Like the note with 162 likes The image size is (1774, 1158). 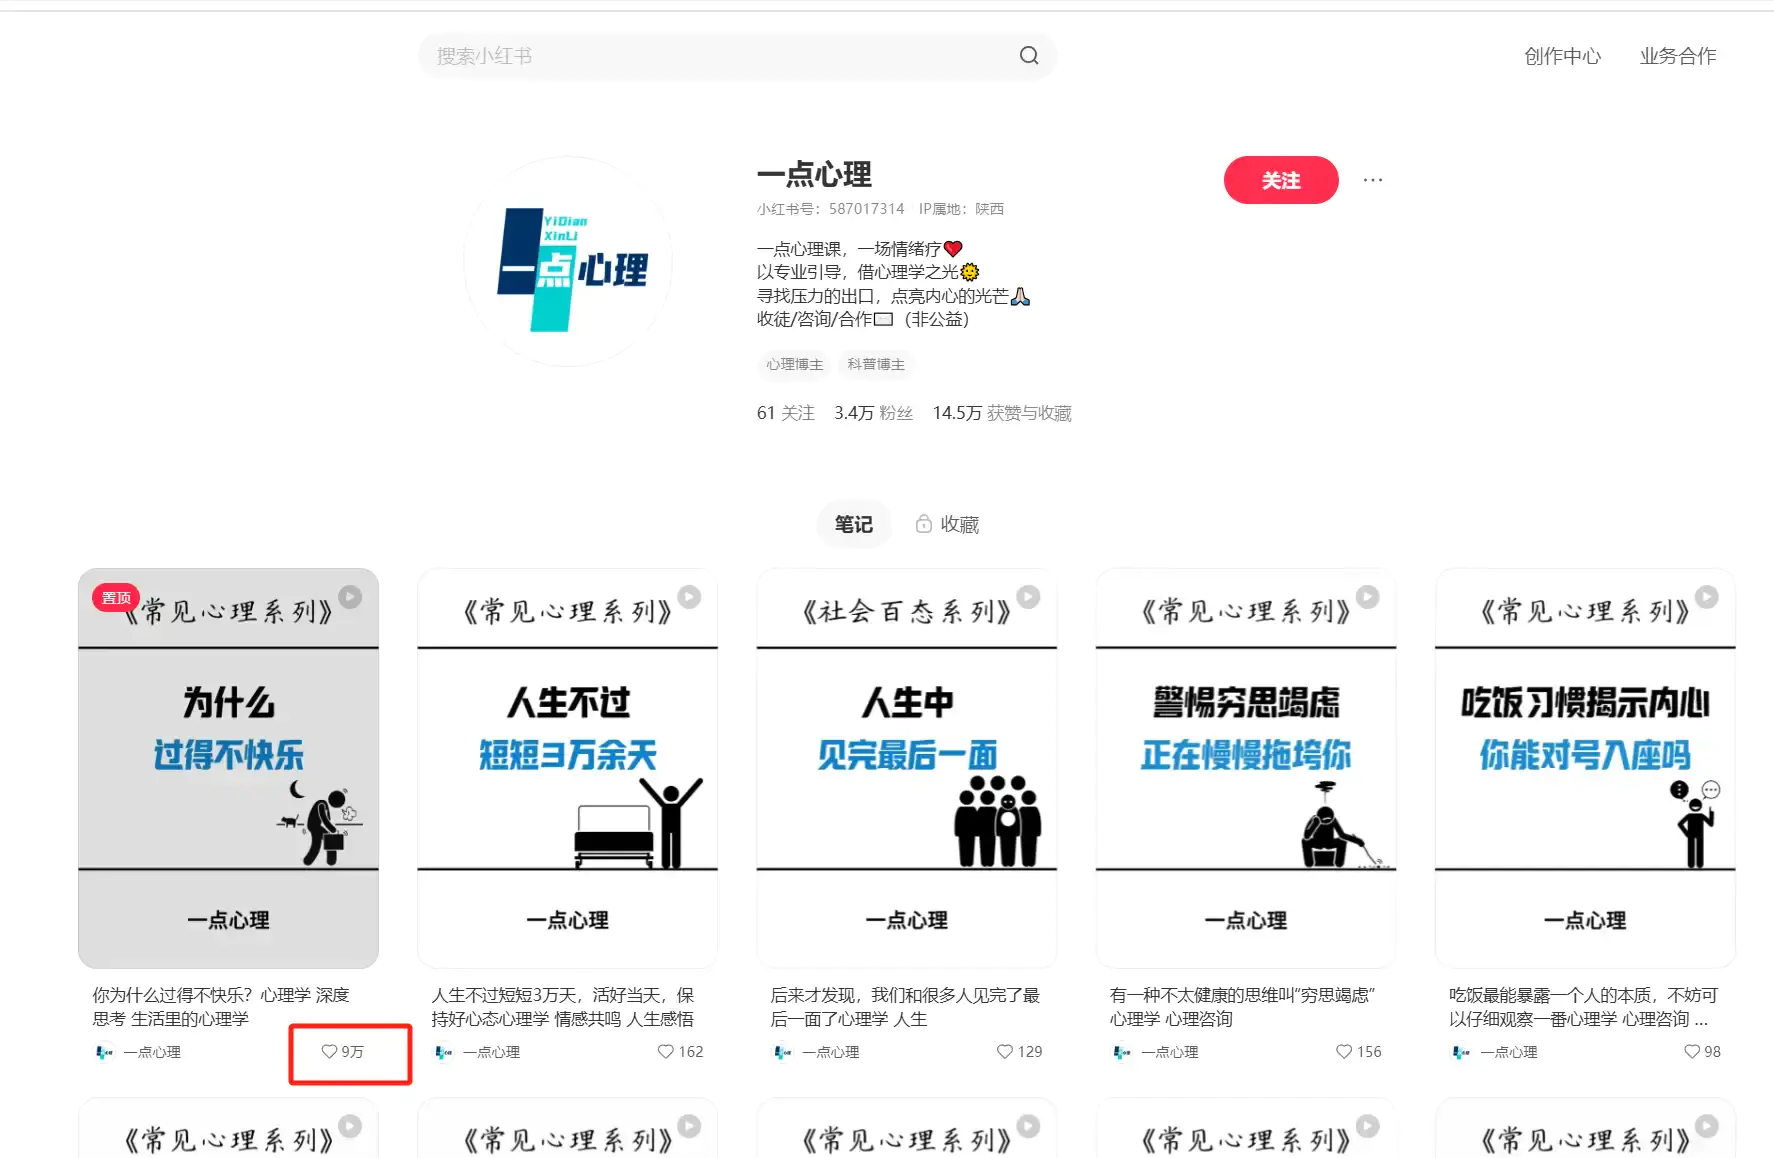(665, 1052)
